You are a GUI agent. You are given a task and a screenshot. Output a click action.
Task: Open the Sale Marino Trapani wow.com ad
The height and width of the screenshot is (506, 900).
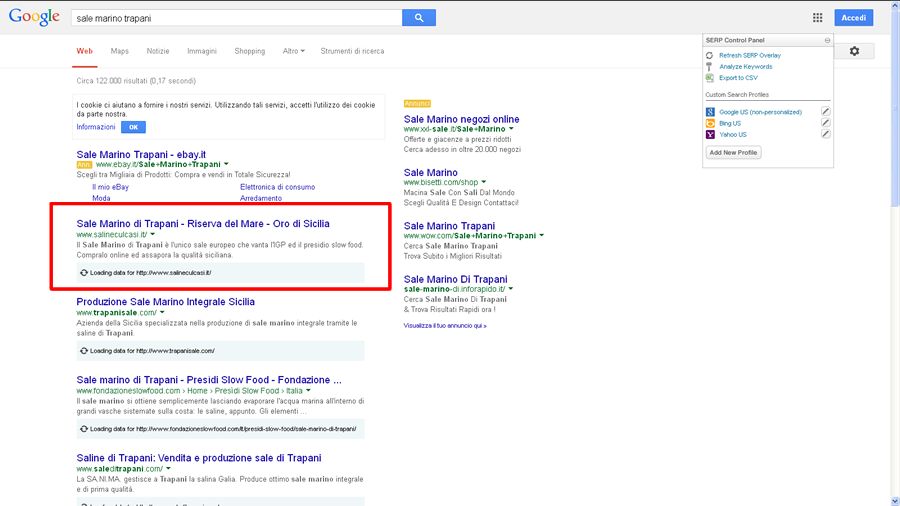pos(449,226)
